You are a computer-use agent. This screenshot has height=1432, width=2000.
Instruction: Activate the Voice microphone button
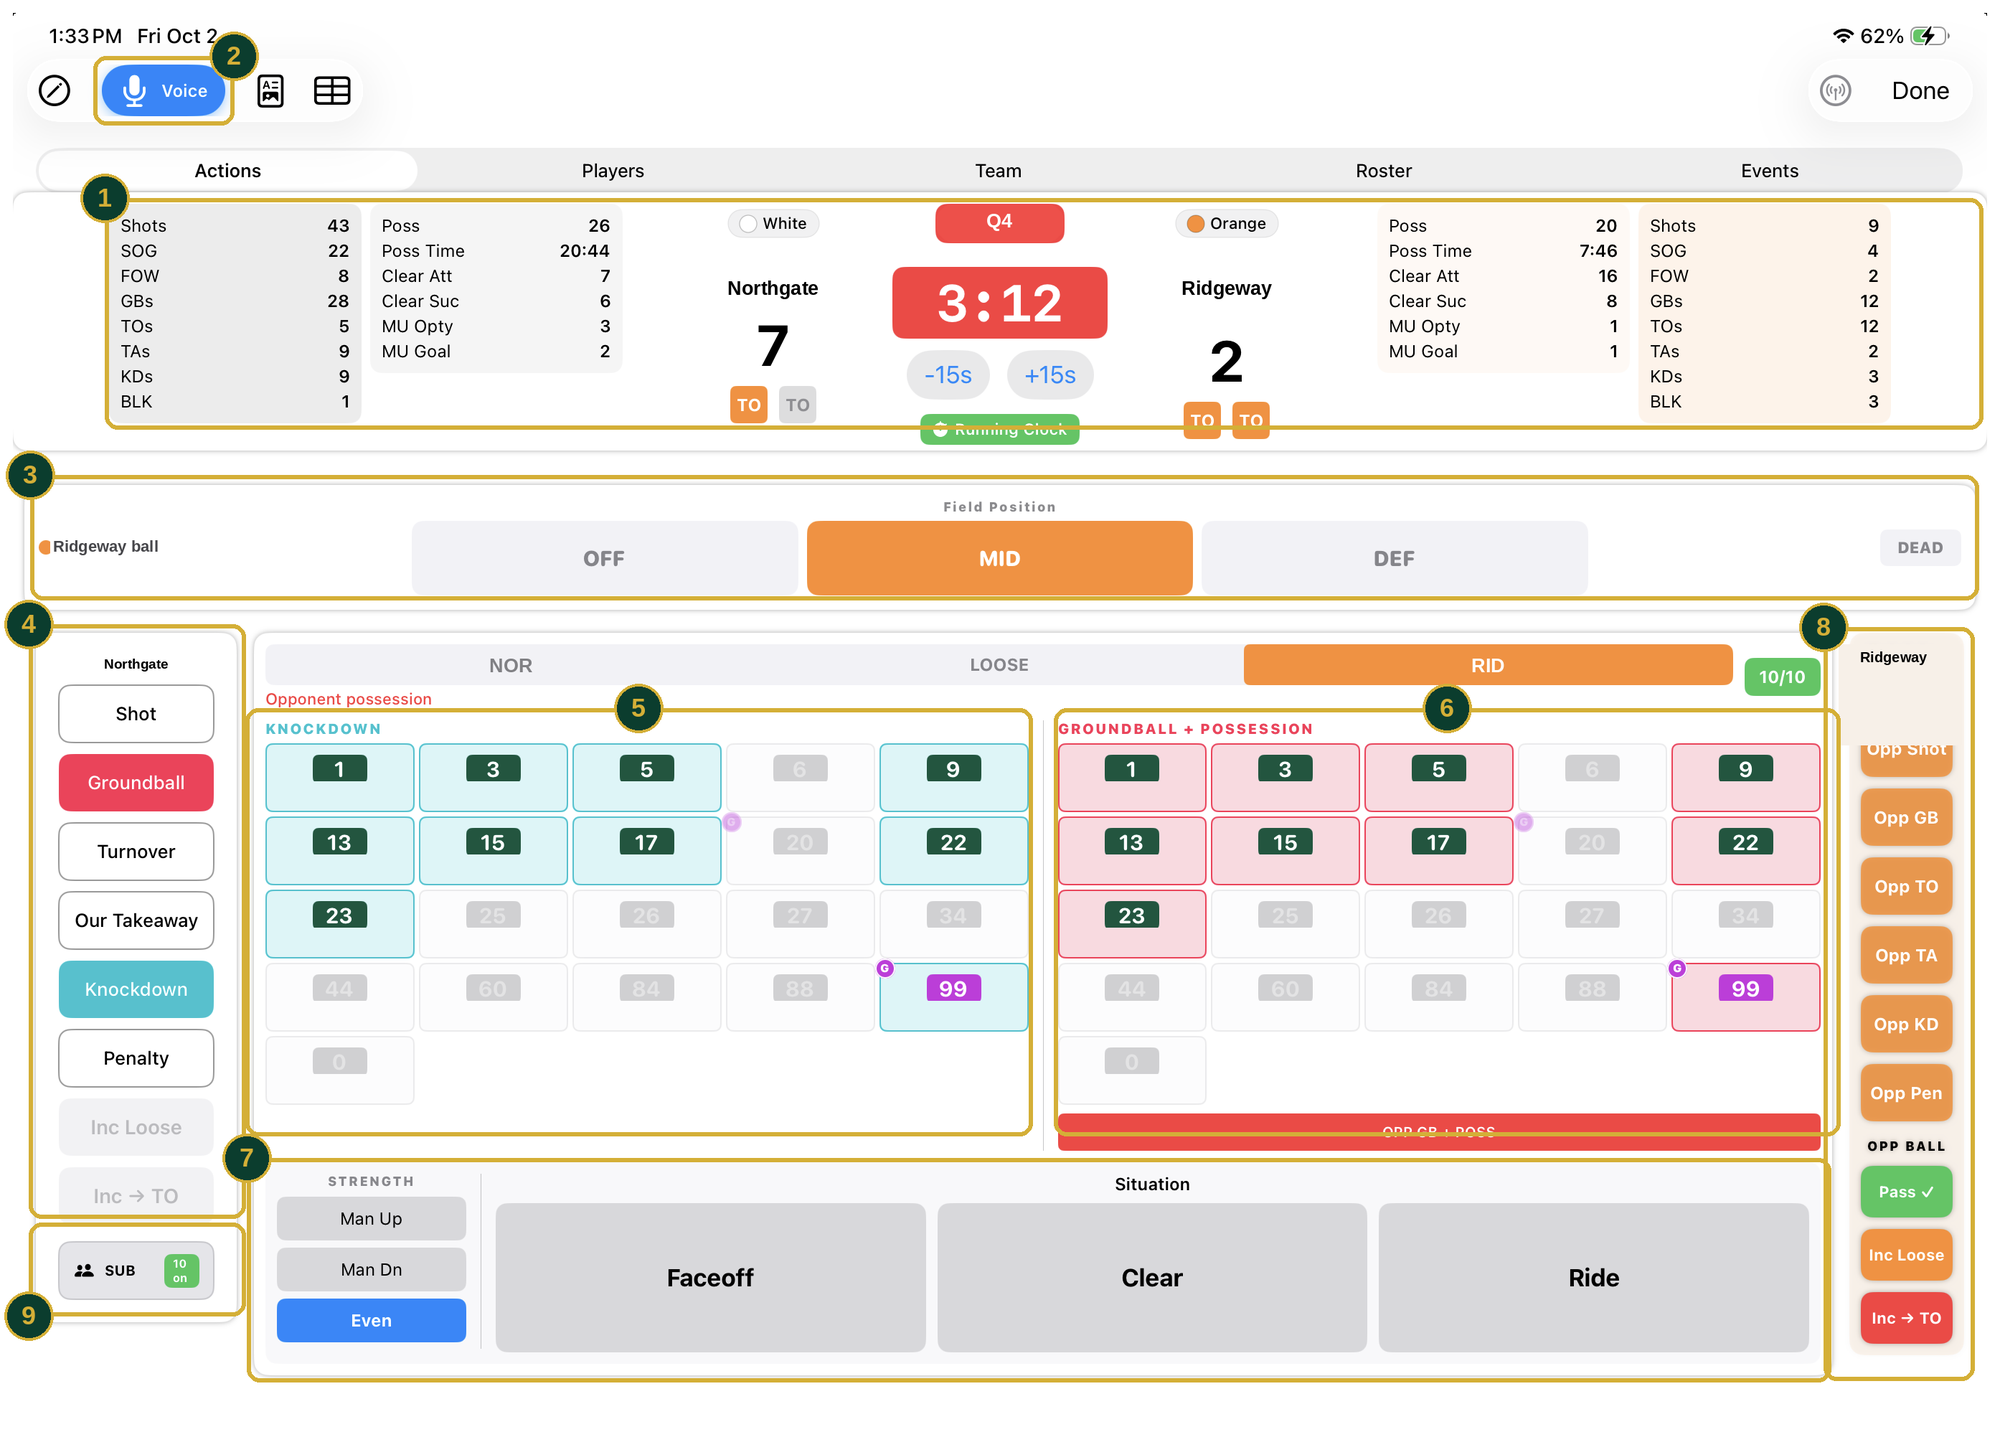pos(164,91)
